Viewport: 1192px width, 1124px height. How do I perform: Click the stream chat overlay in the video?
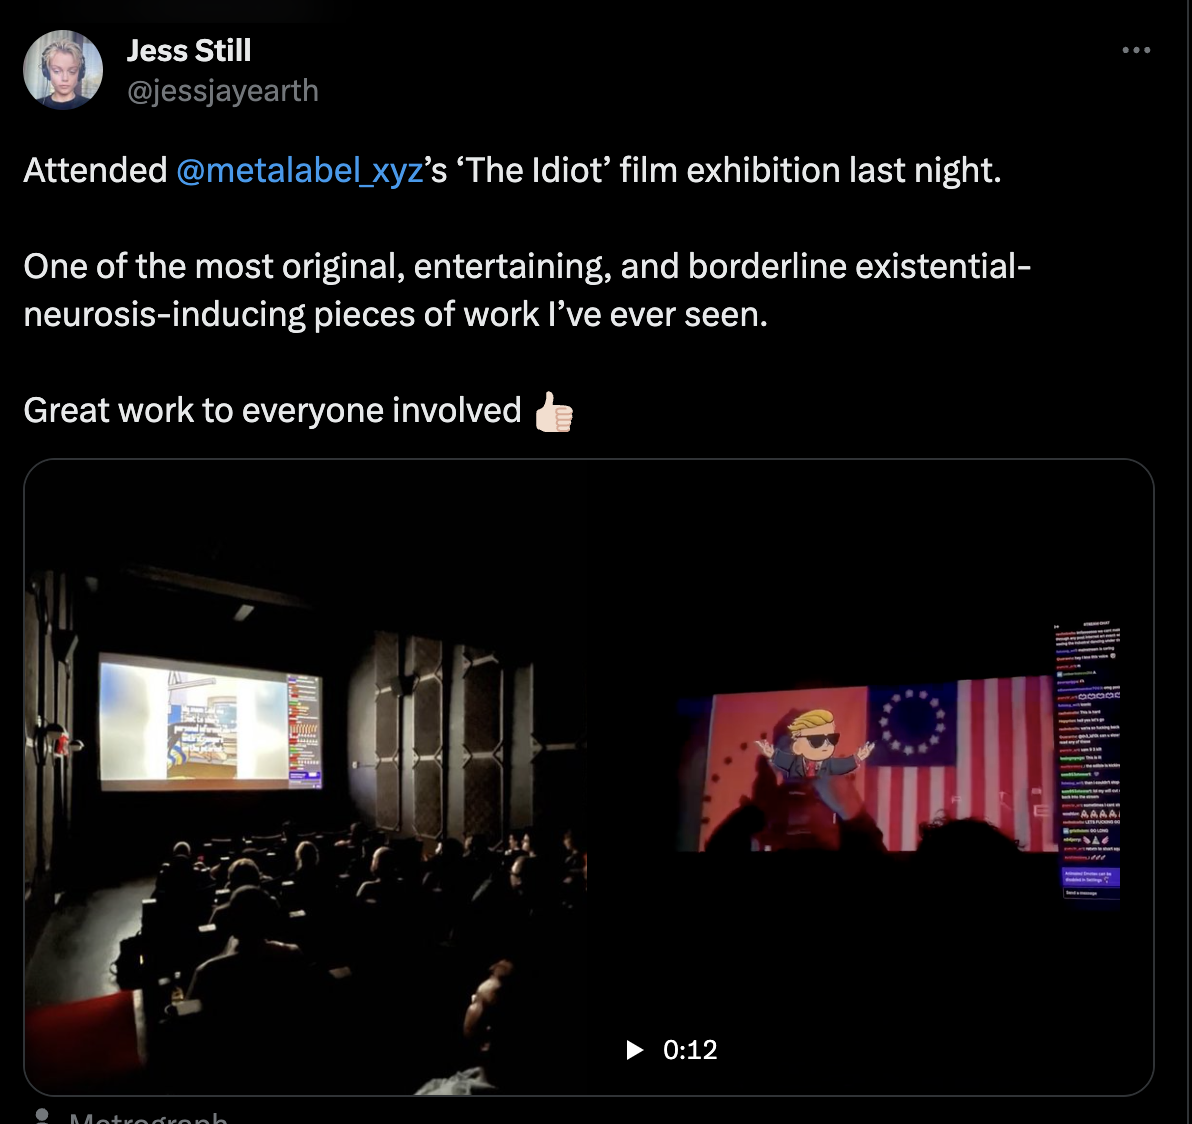pyautogui.click(x=1087, y=760)
